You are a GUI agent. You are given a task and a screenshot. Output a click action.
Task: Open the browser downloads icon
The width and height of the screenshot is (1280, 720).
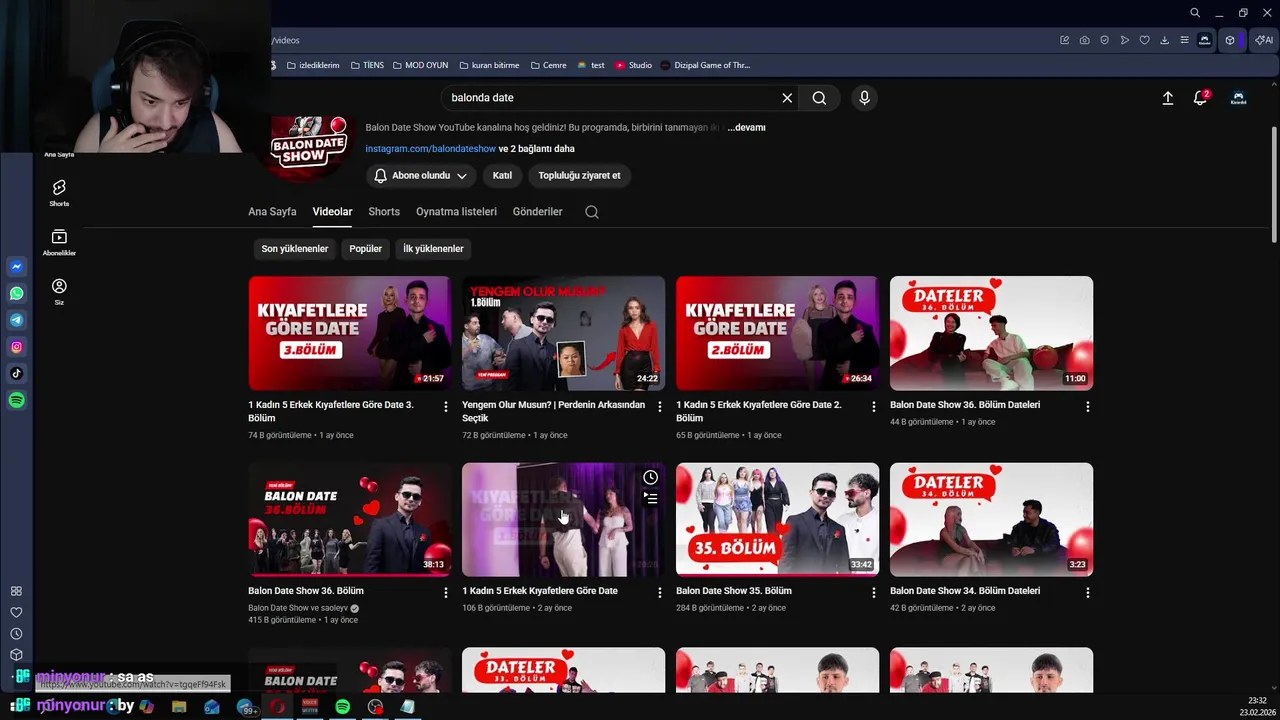(x=1164, y=40)
